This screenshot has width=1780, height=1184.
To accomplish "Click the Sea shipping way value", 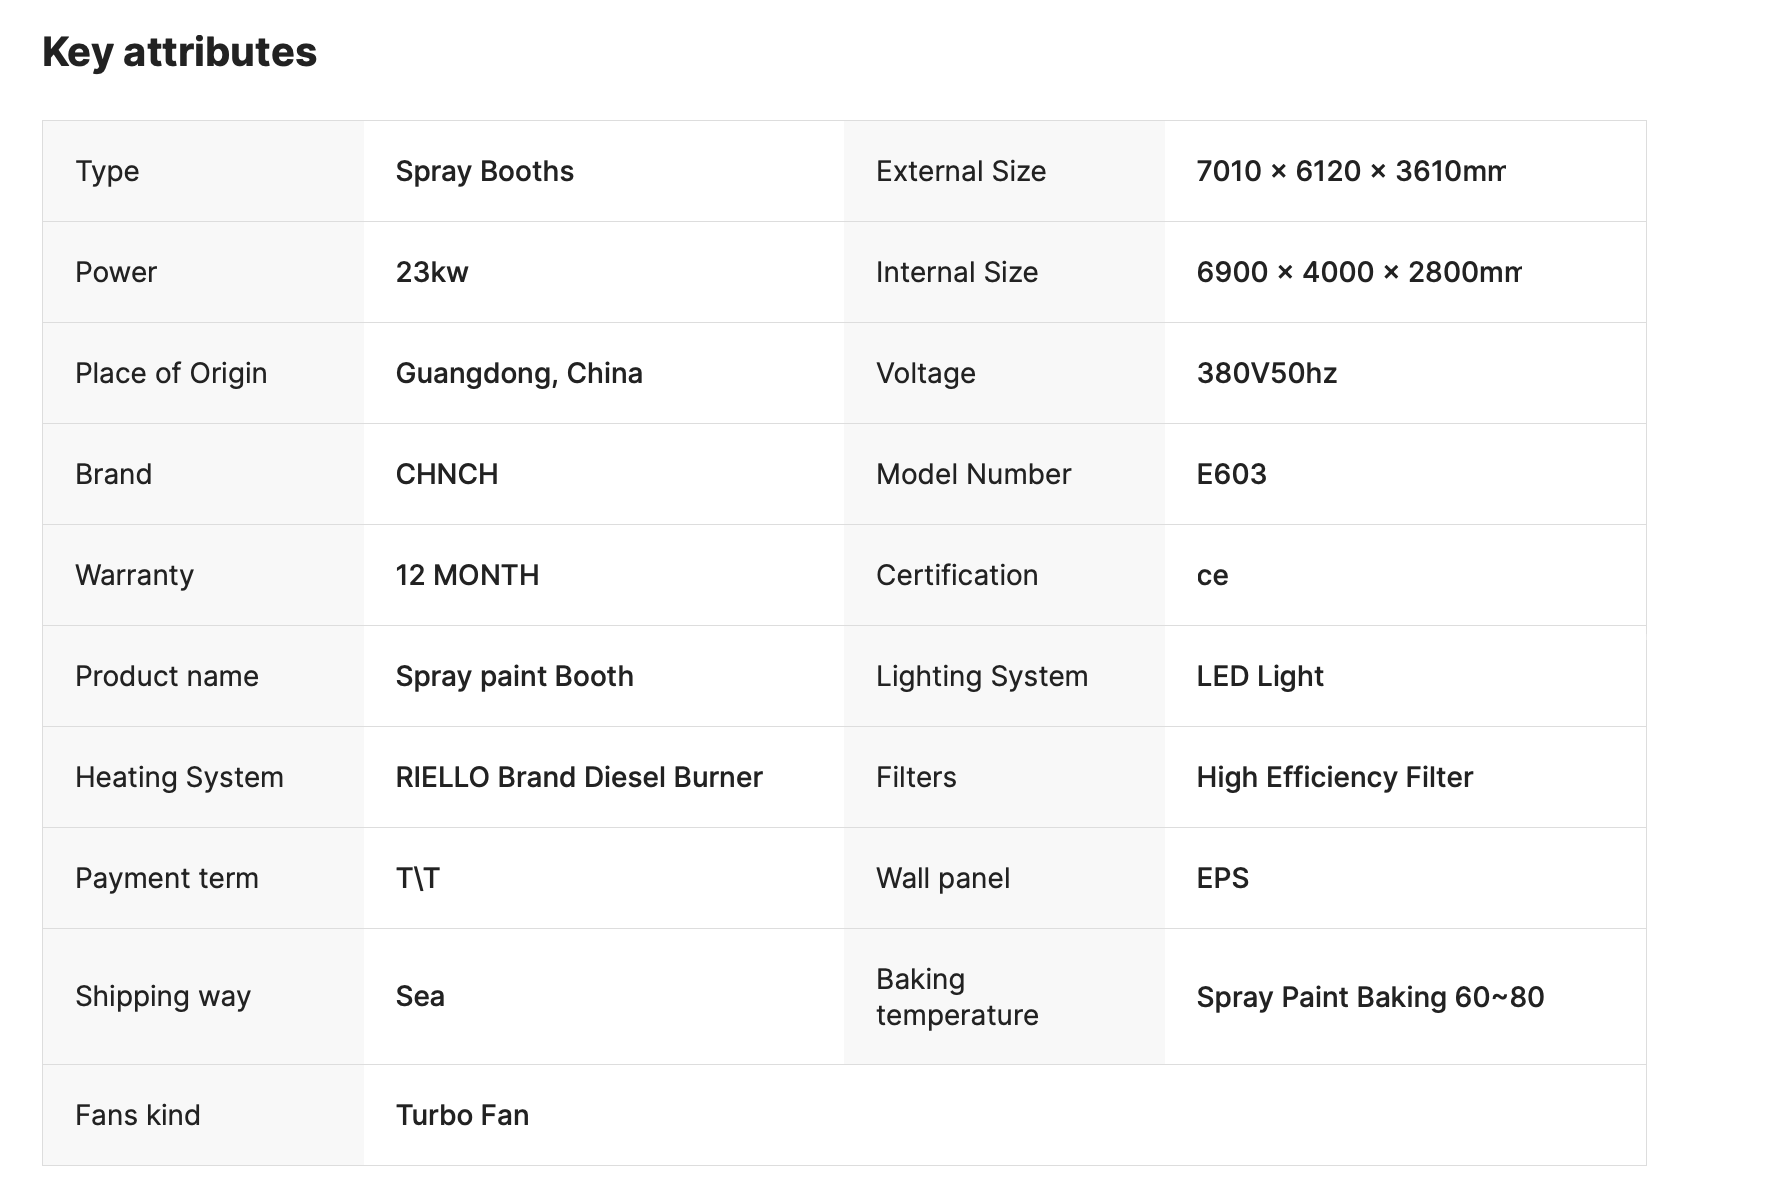I will 420,996.
